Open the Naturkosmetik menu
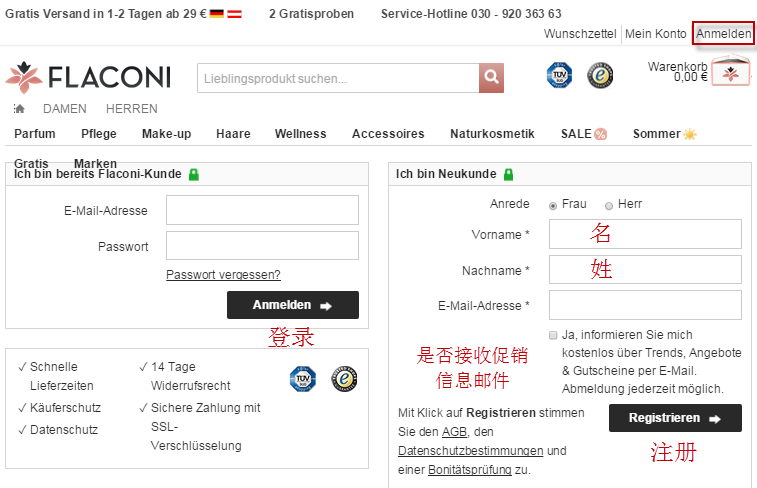757x488 pixels. tap(492, 134)
